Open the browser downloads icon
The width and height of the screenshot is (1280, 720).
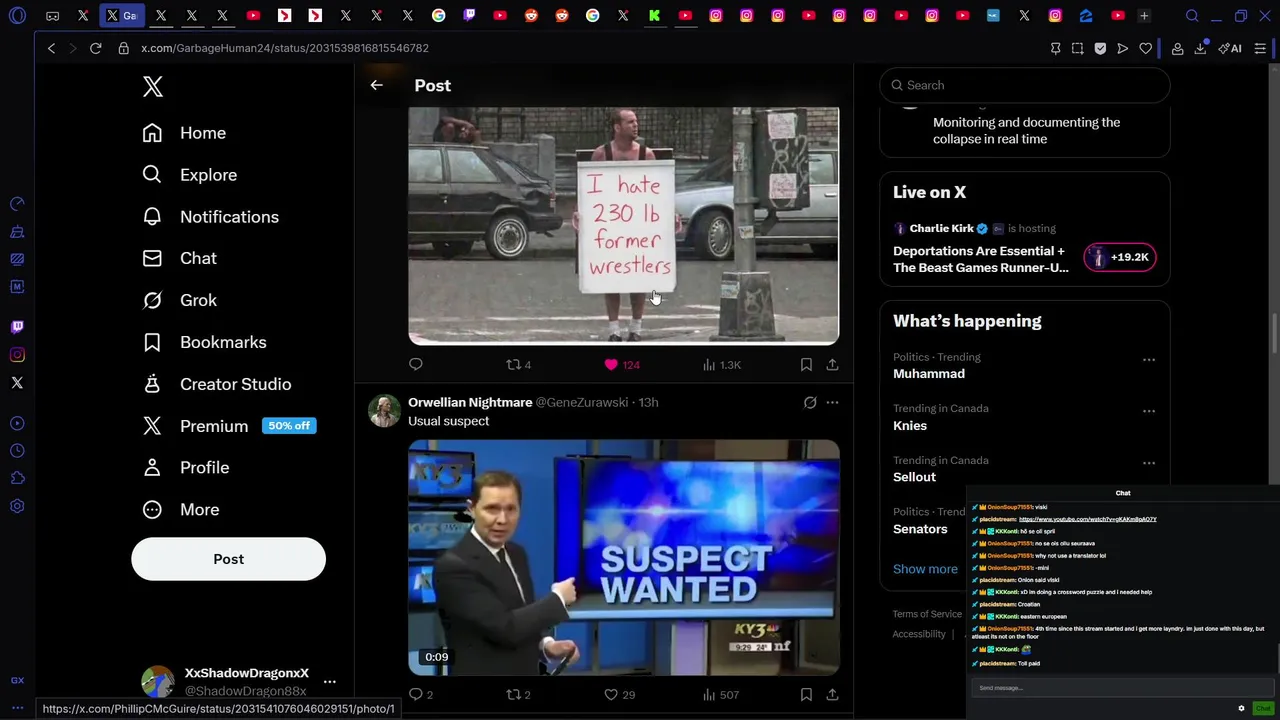pos(1200,48)
